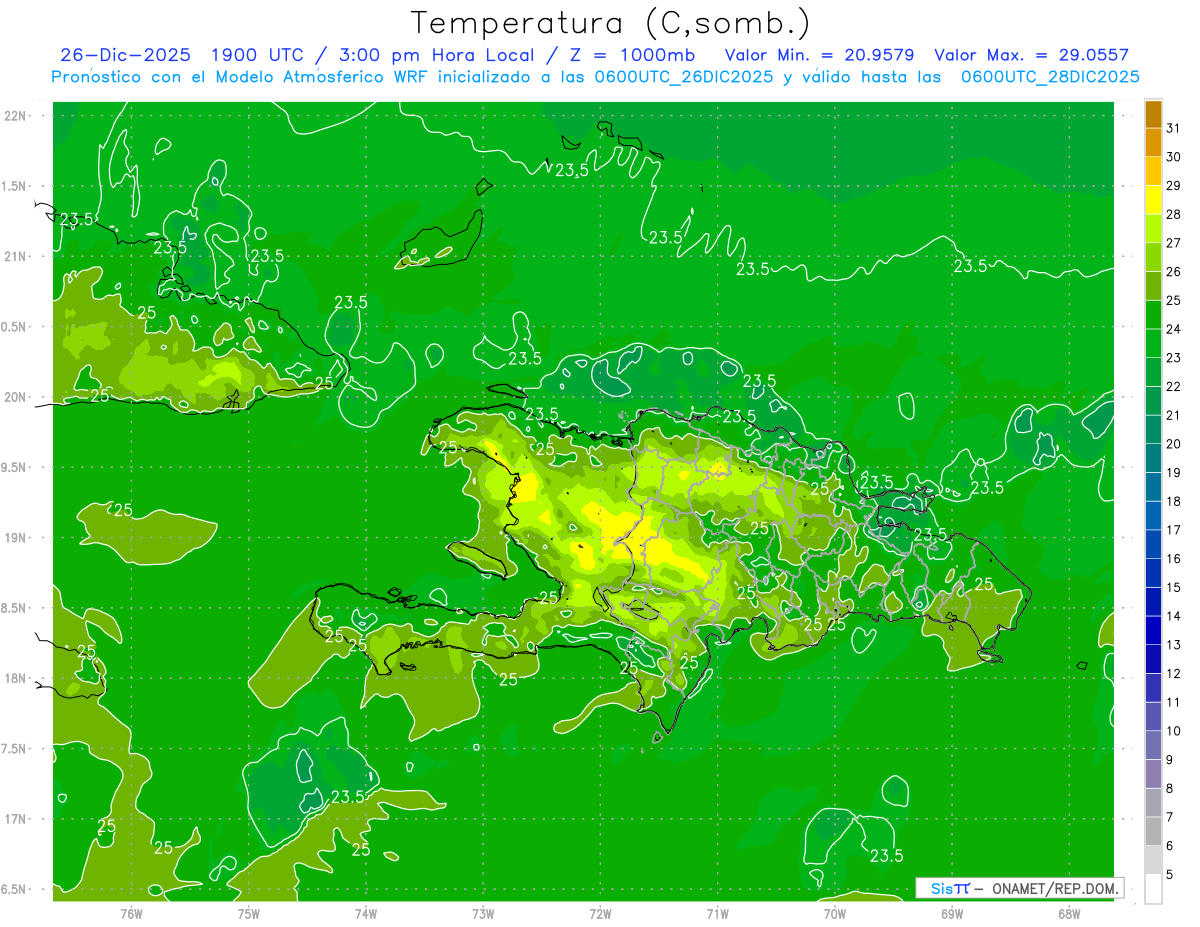Click the orange legend swatch between 30 and 31

(1153, 142)
